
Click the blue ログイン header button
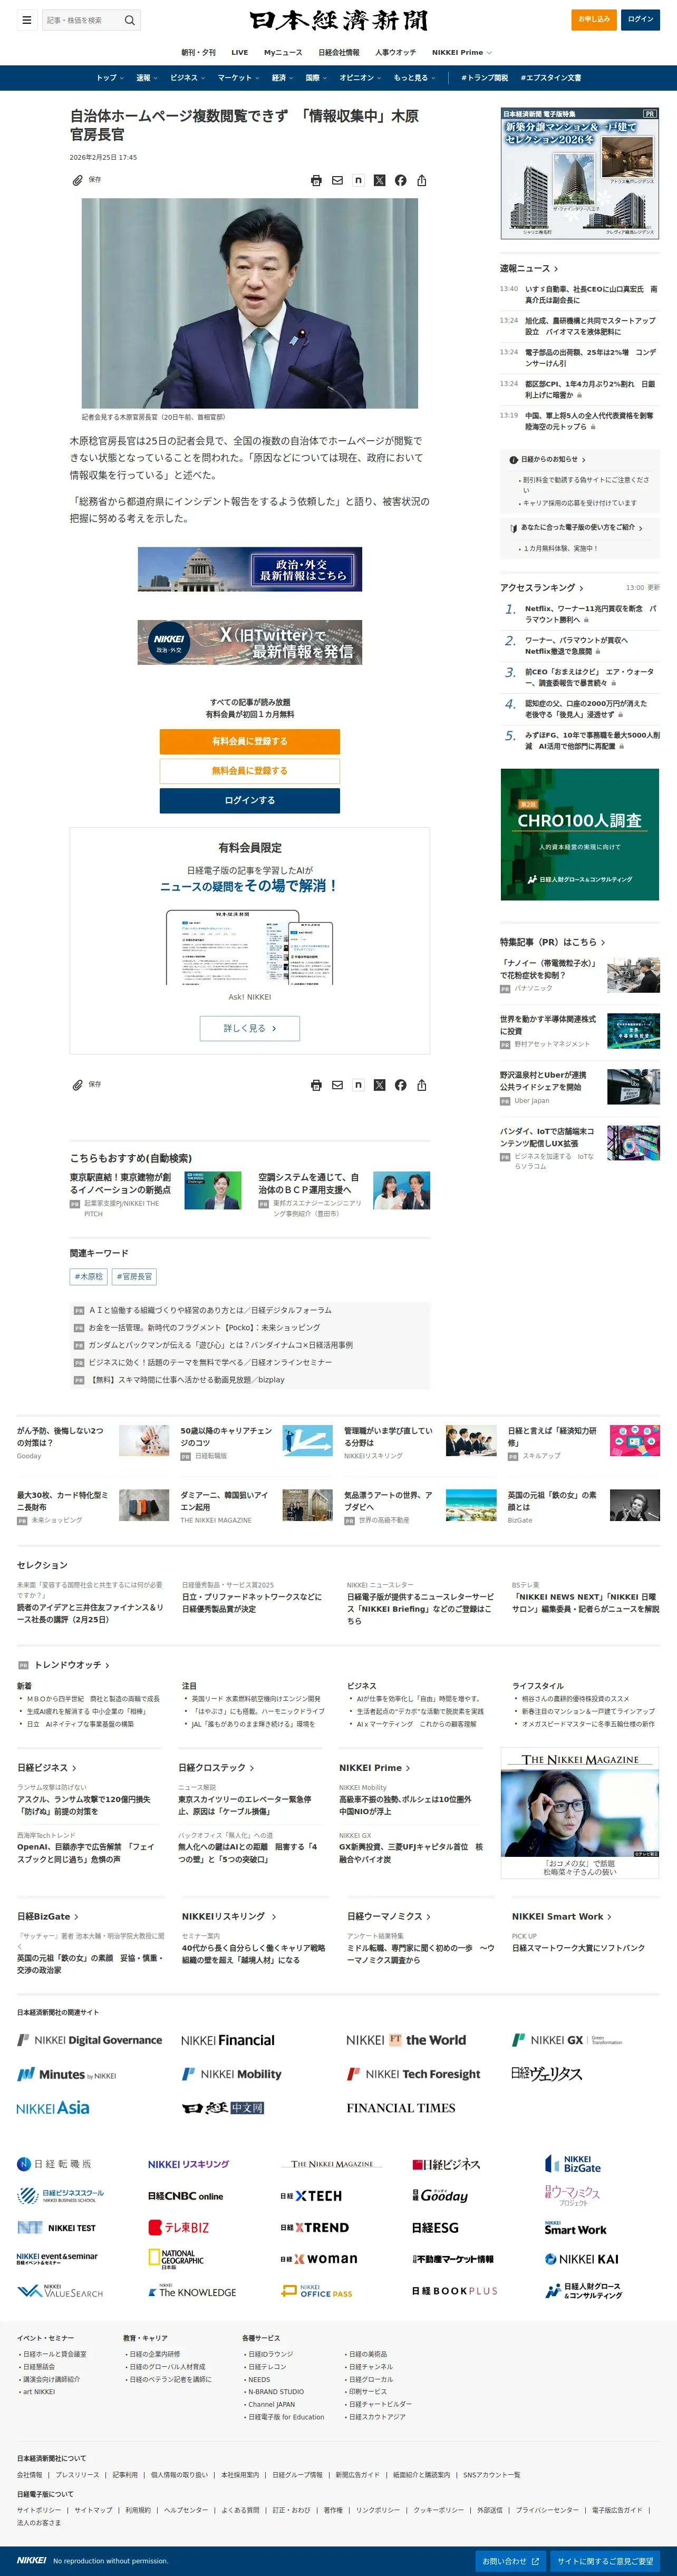(640, 19)
